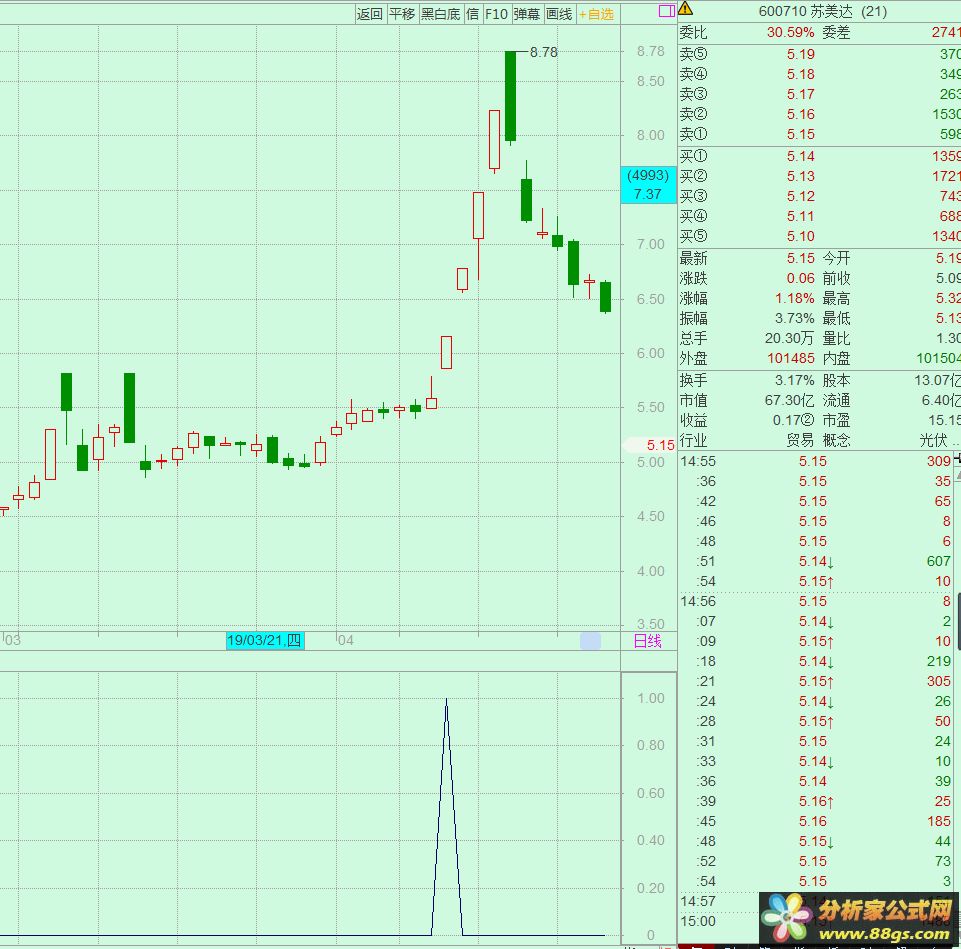Click the :21 tick row with volume 305
This screenshot has width=961, height=949.
pyautogui.click(x=816, y=681)
